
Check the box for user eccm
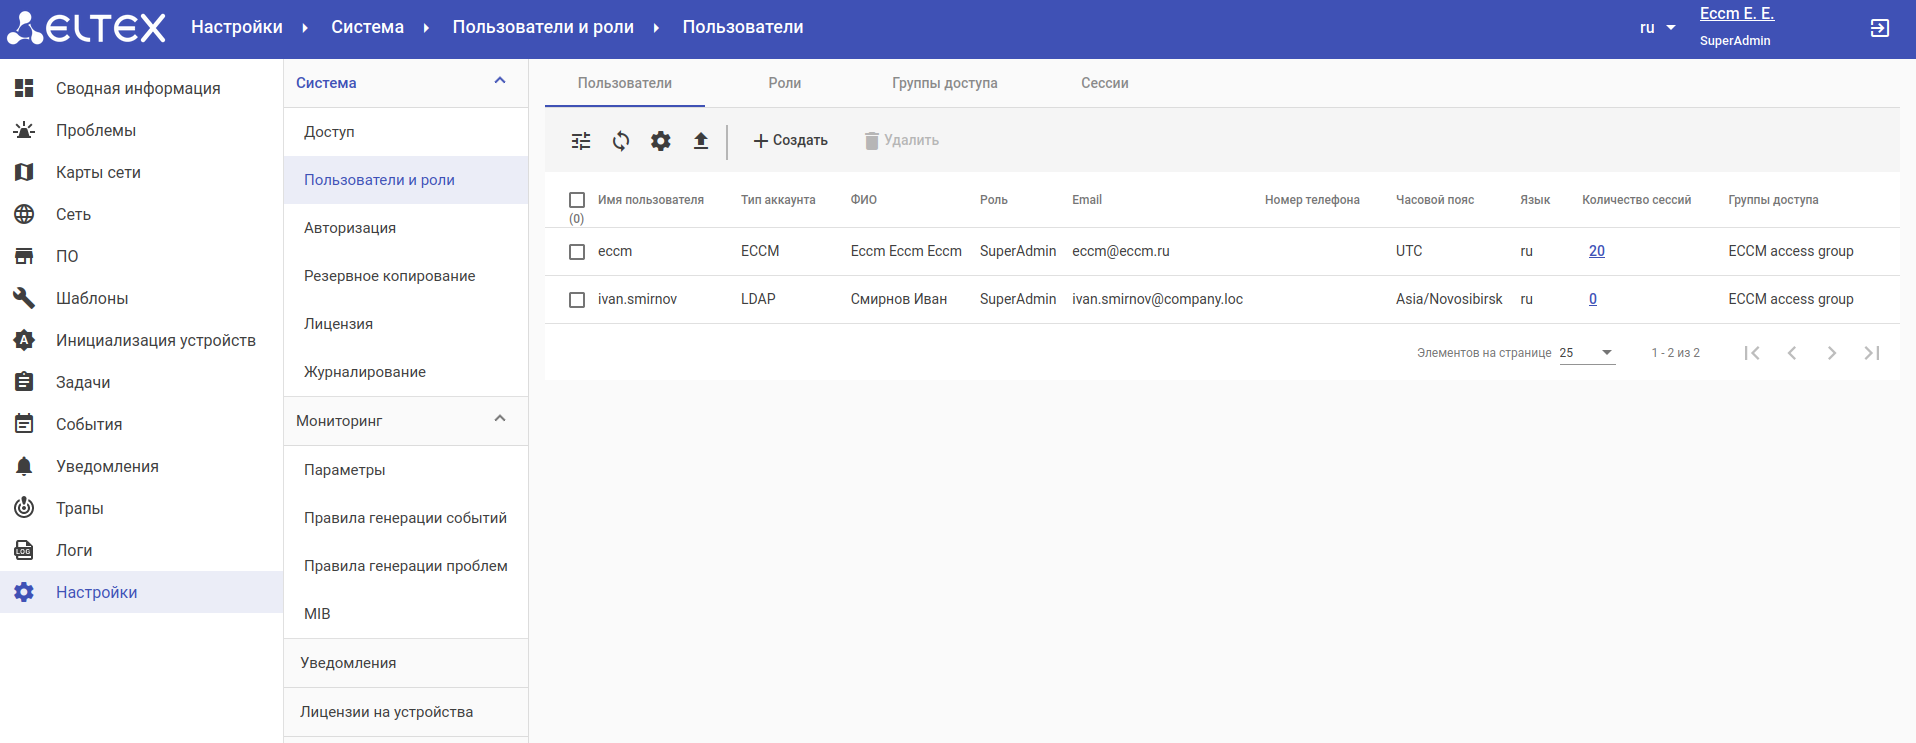point(577,252)
